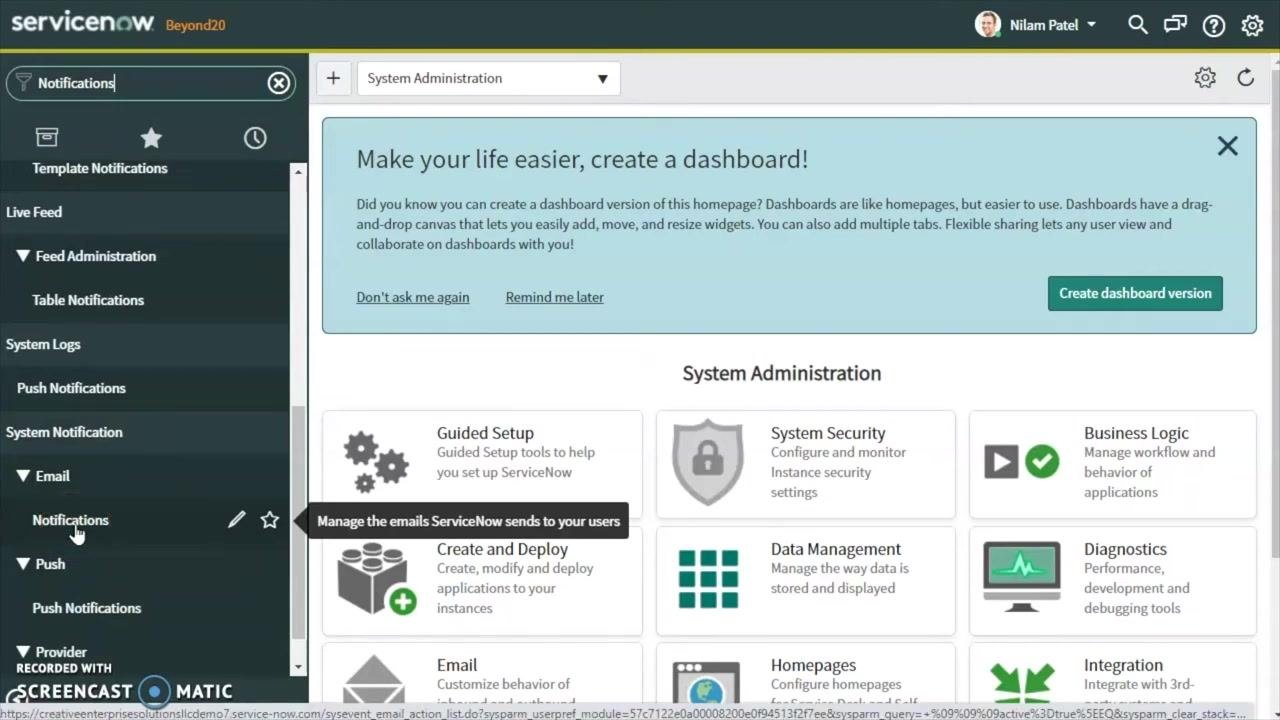Open the Connect chat sidebar icon
The width and height of the screenshot is (1280, 720).
1175,25
